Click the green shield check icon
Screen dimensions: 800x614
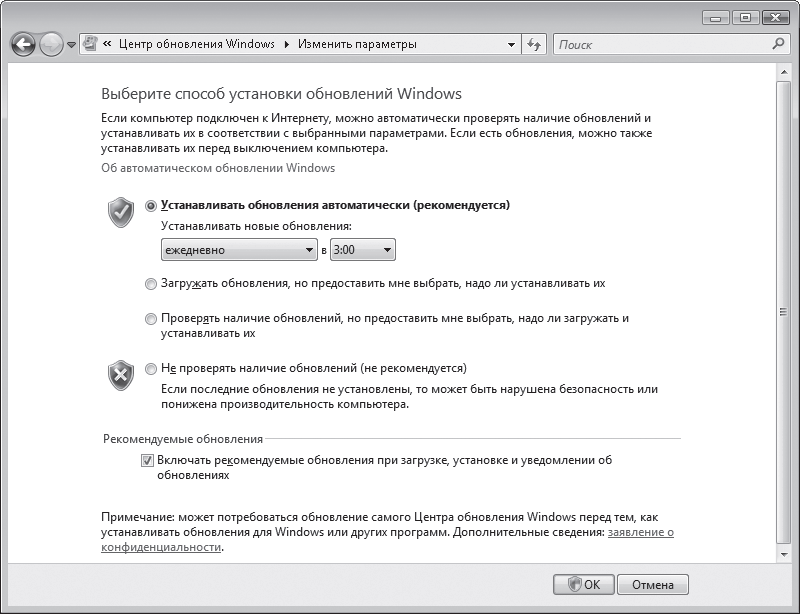[121, 212]
